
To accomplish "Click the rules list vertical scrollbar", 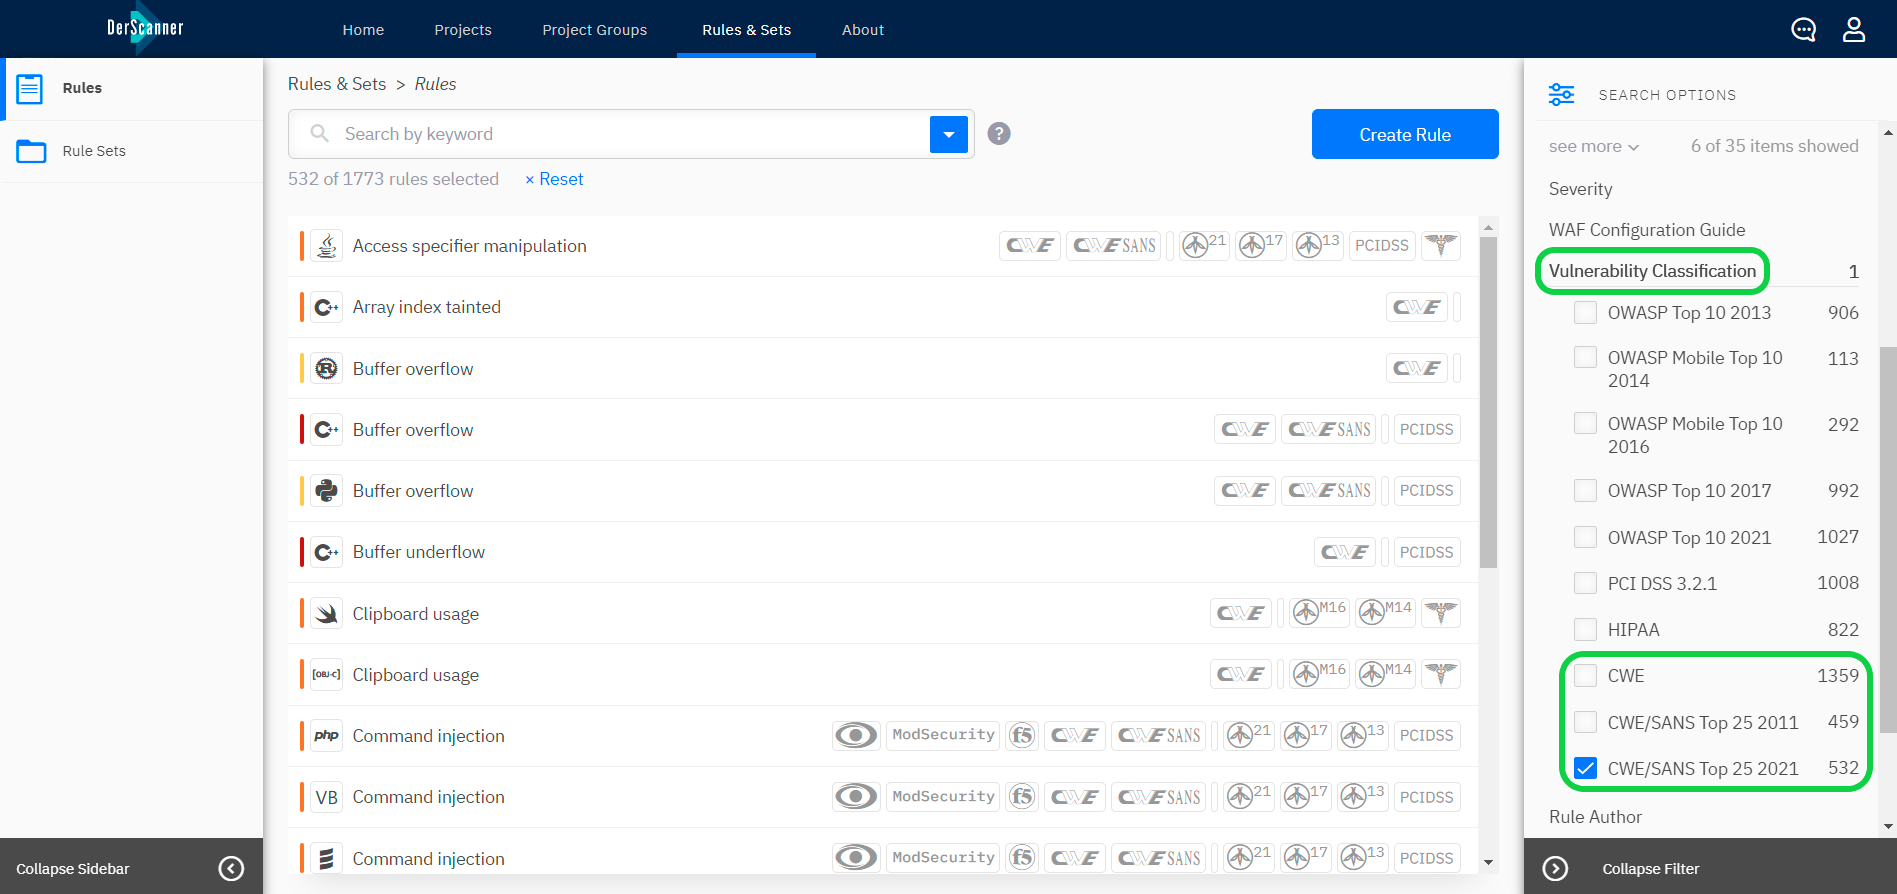I will tap(1488, 400).
